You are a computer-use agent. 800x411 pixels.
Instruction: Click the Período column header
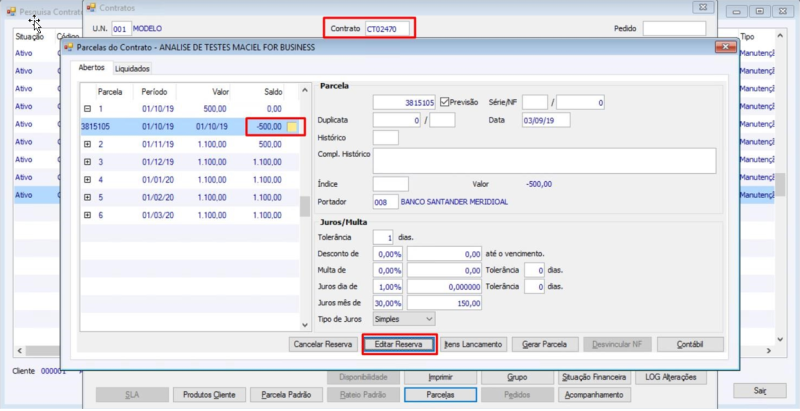click(x=154, y=92)
